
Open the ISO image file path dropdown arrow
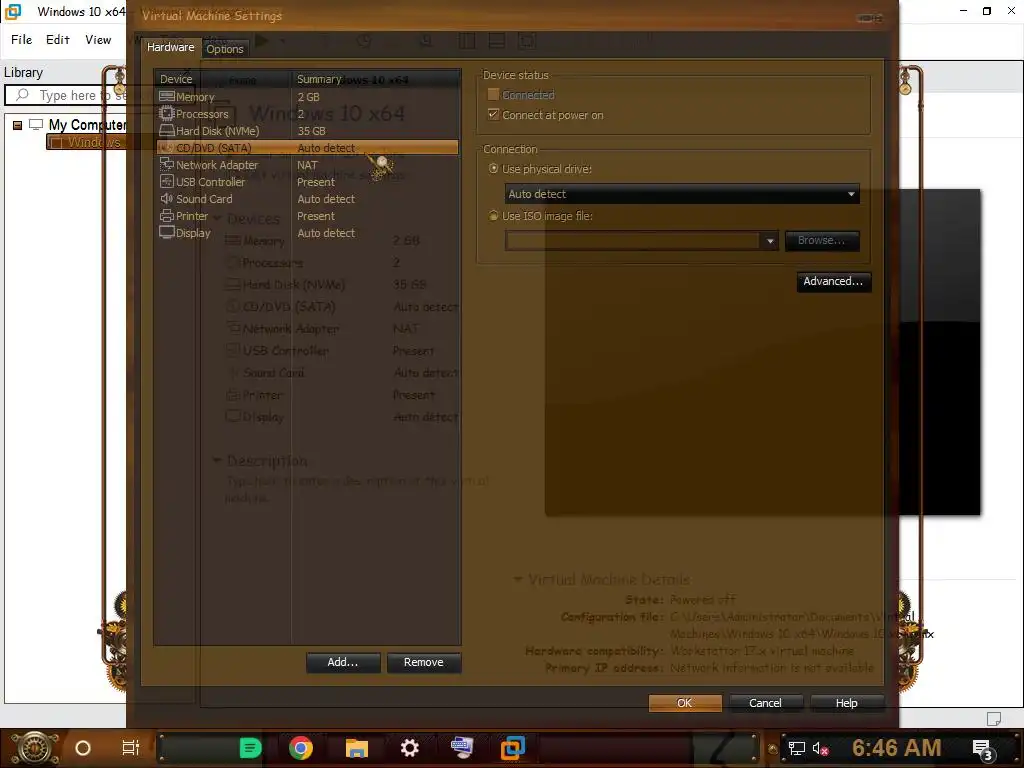pyautogui.click(x=770, y=241)
